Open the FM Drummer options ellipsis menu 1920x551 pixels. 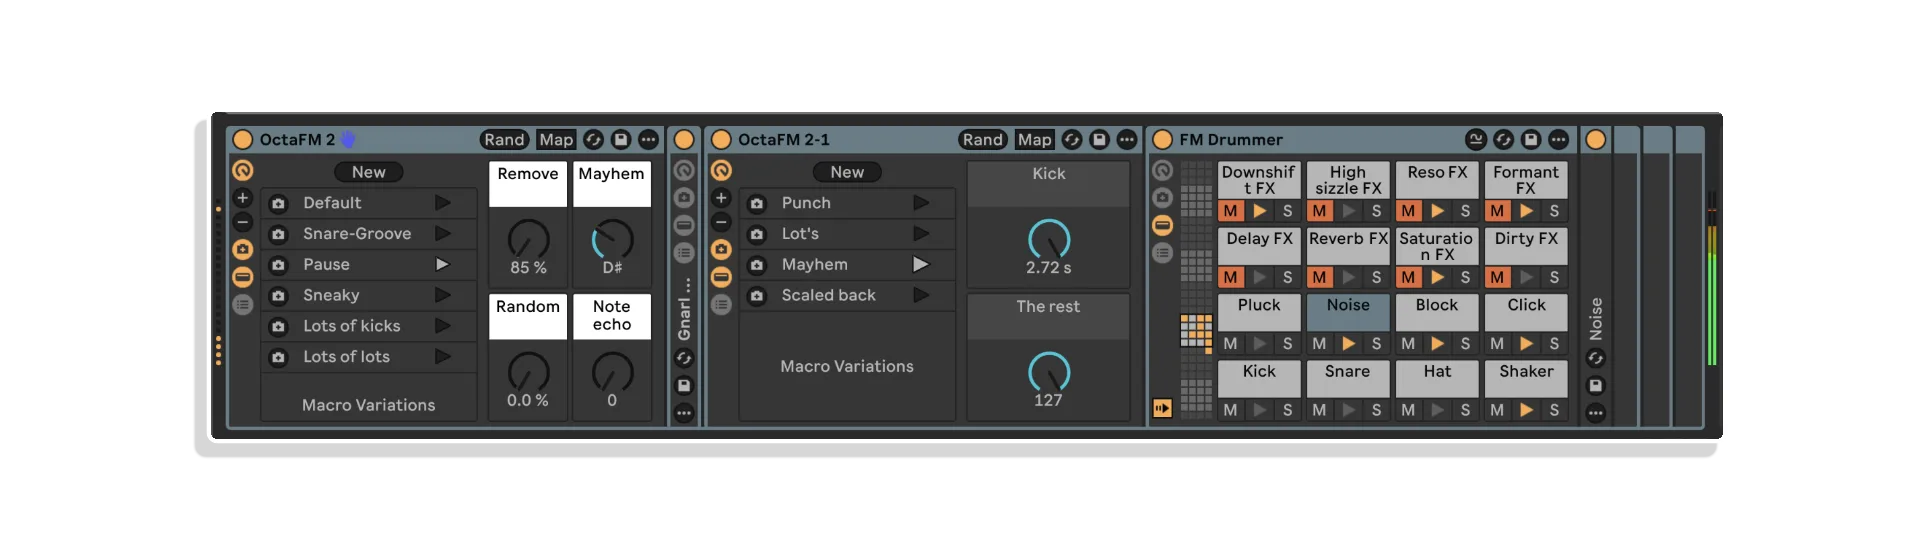point(1558,140)
